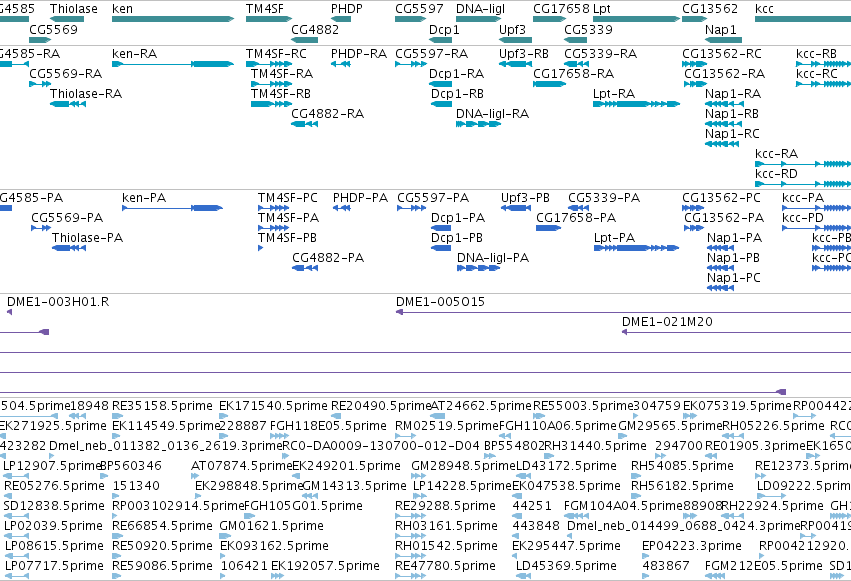Open the DME1-021M20 BAC label
The image size is (851, 581).
pos(667,322)
